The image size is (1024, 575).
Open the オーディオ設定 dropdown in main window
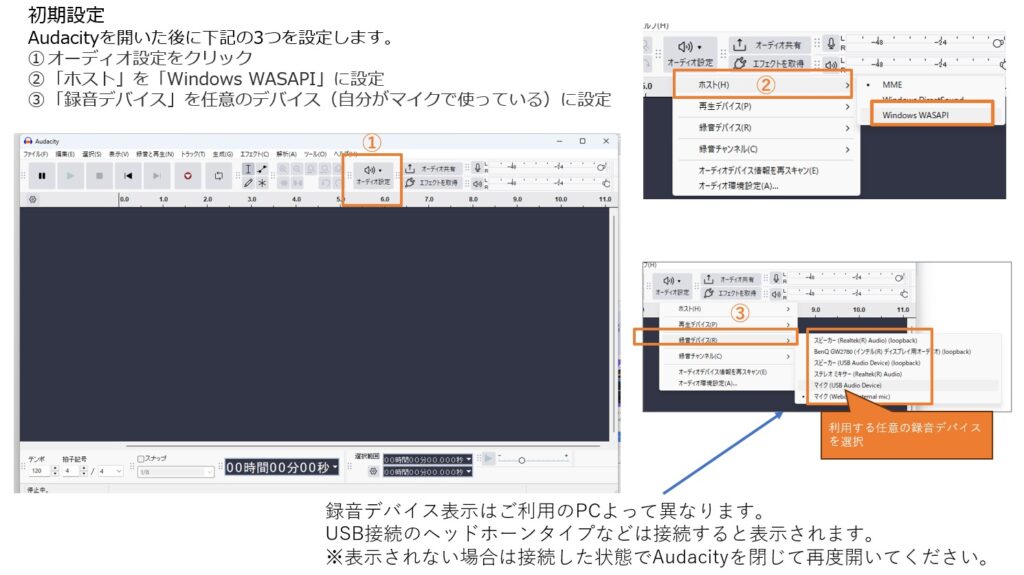373,175
